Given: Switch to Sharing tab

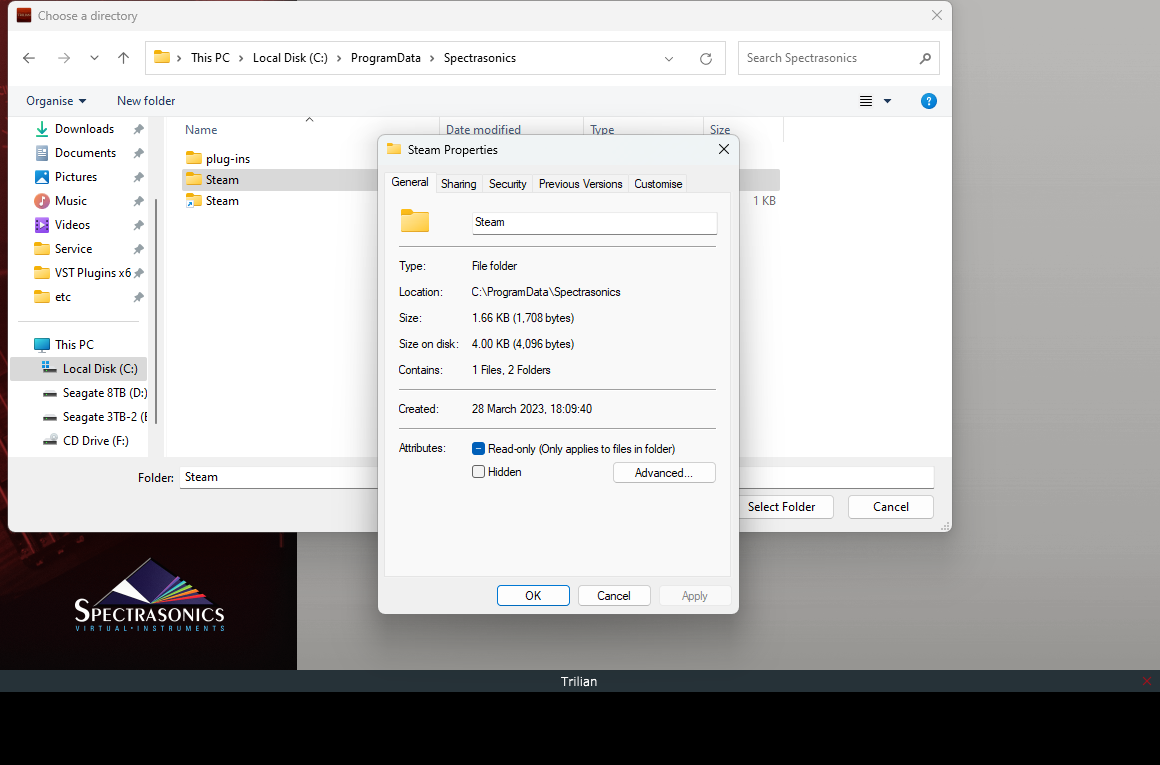Looking at the screenshot, I should 459,183.
